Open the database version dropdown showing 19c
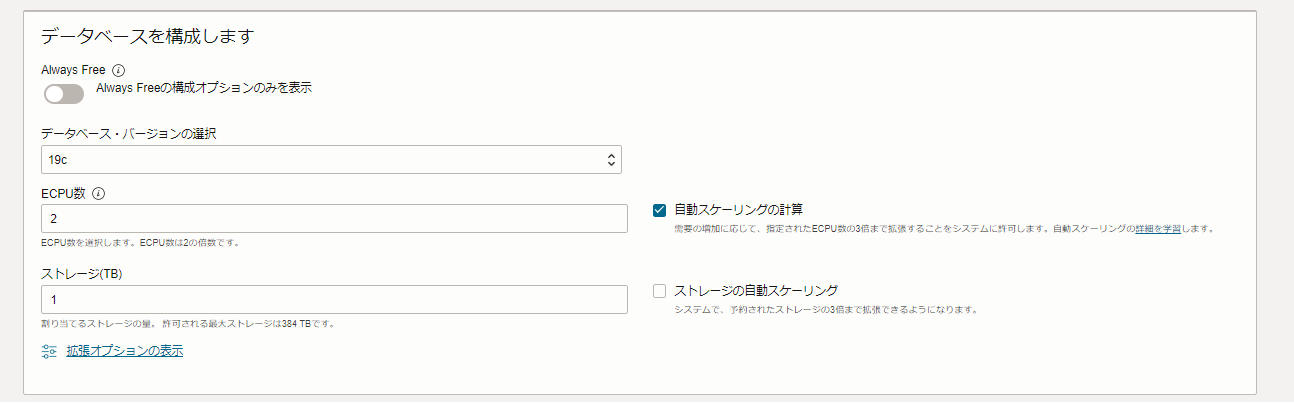The height and width of the screenshot is (404, 1294). (x=330, y=159)
